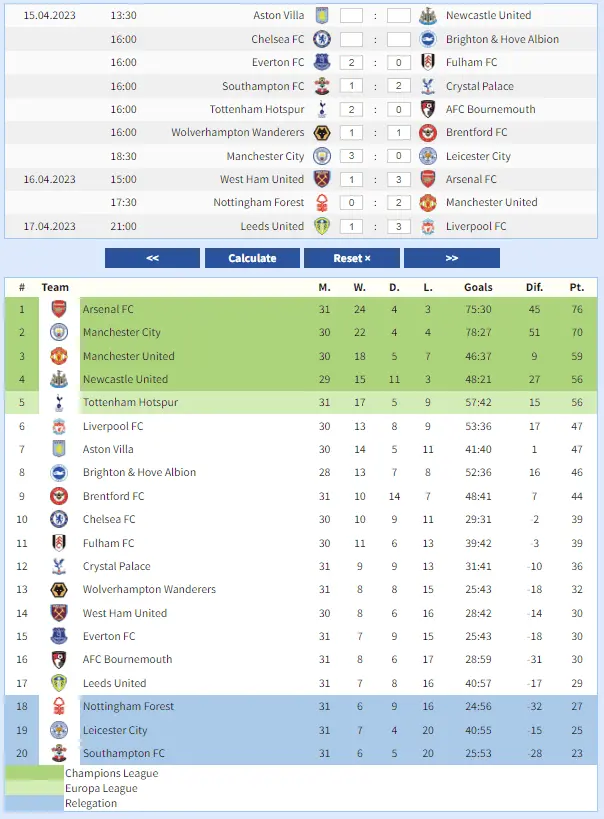Click Newcastle United crest in fixtures
Screen dimensions: 604x819
point(427,16)
